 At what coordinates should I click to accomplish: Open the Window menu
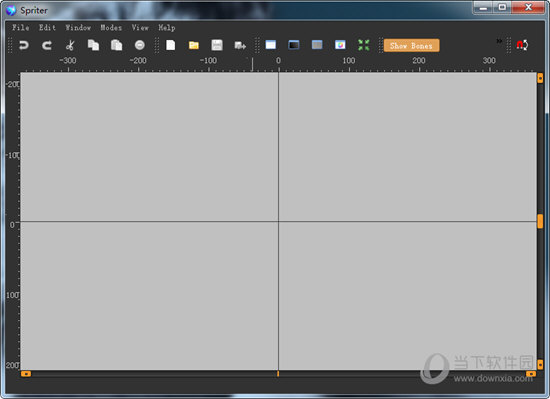78,28
